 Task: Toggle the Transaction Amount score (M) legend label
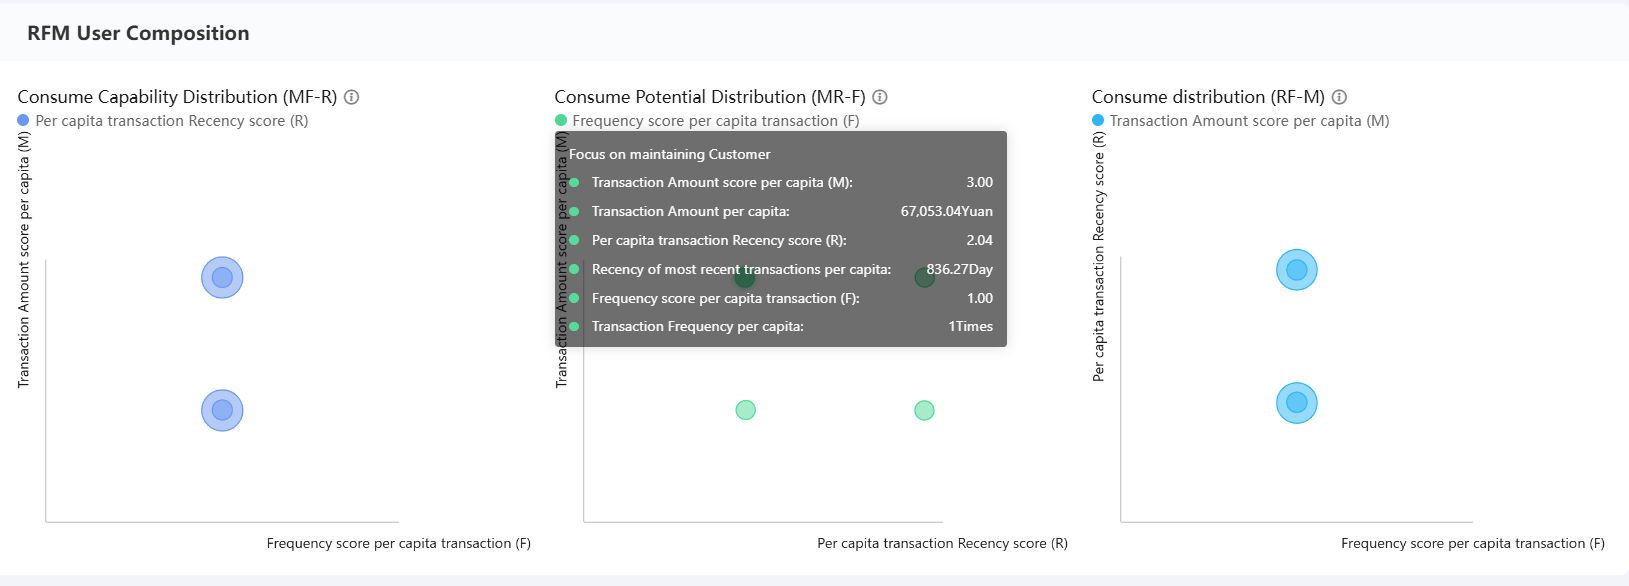[x=1249, y=121]
